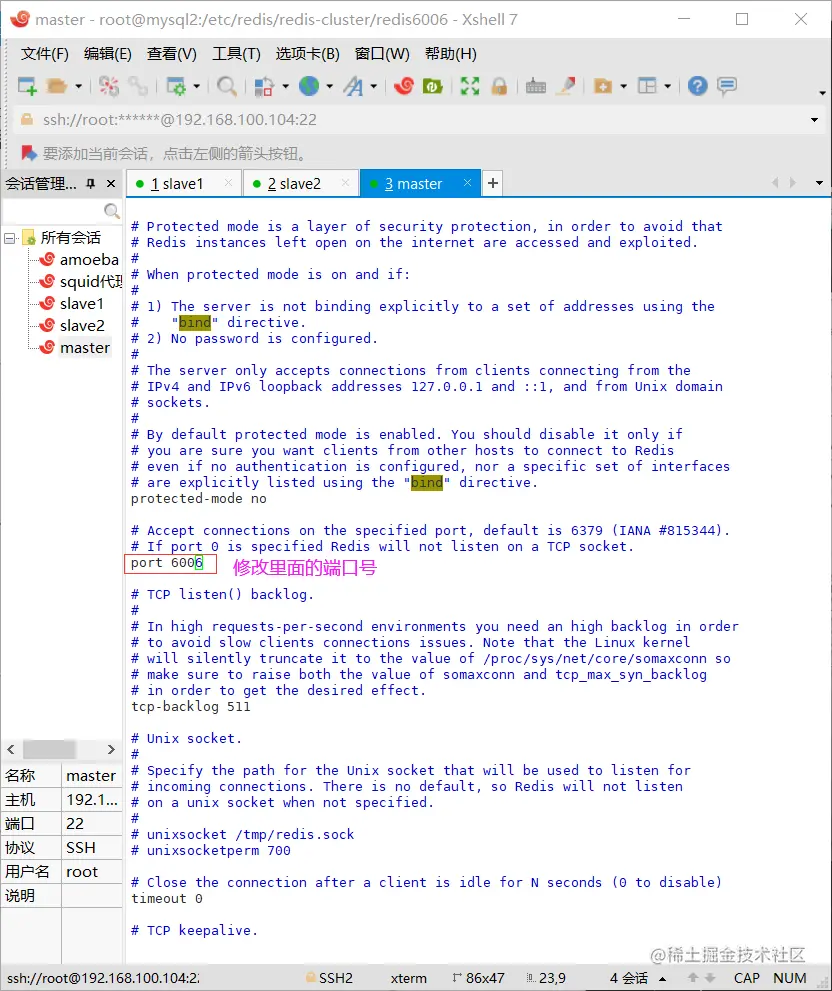Click the 'timeout 0' line
The width and height of the screenshot is (832, 991).
coord(167,899)
